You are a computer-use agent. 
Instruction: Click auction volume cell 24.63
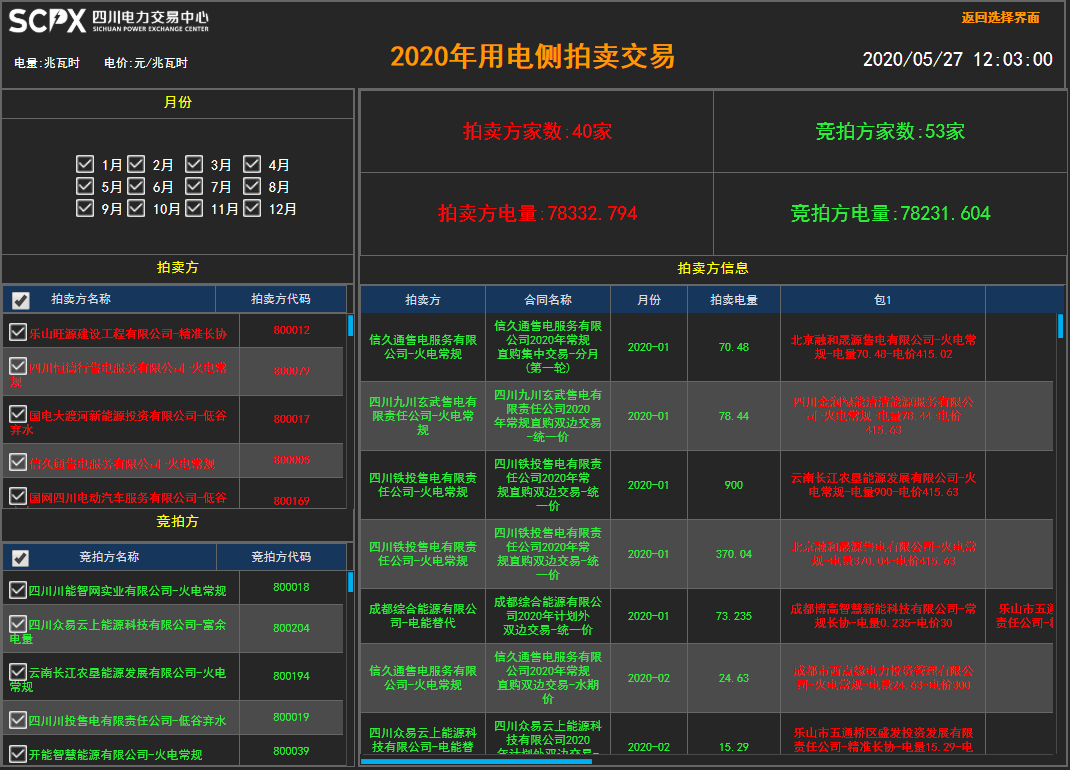[x=734, y=678]
